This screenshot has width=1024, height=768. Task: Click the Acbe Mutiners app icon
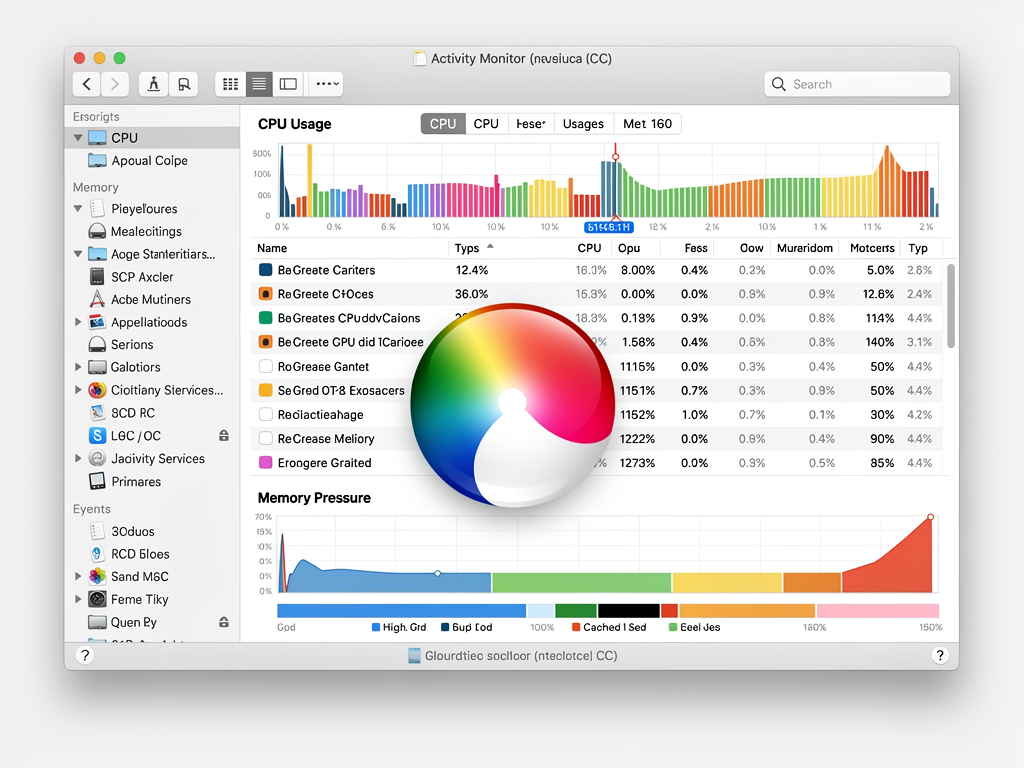(x=97, y=299)
